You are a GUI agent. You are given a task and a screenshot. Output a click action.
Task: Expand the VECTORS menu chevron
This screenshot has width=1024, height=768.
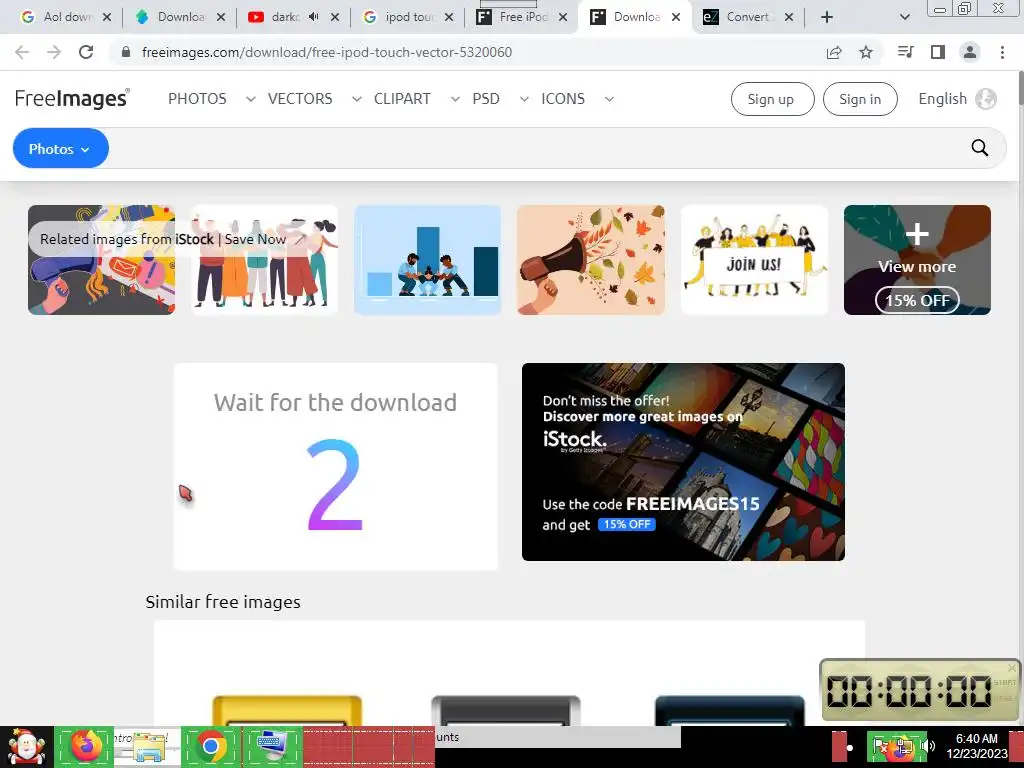click(x=357, y=99)
